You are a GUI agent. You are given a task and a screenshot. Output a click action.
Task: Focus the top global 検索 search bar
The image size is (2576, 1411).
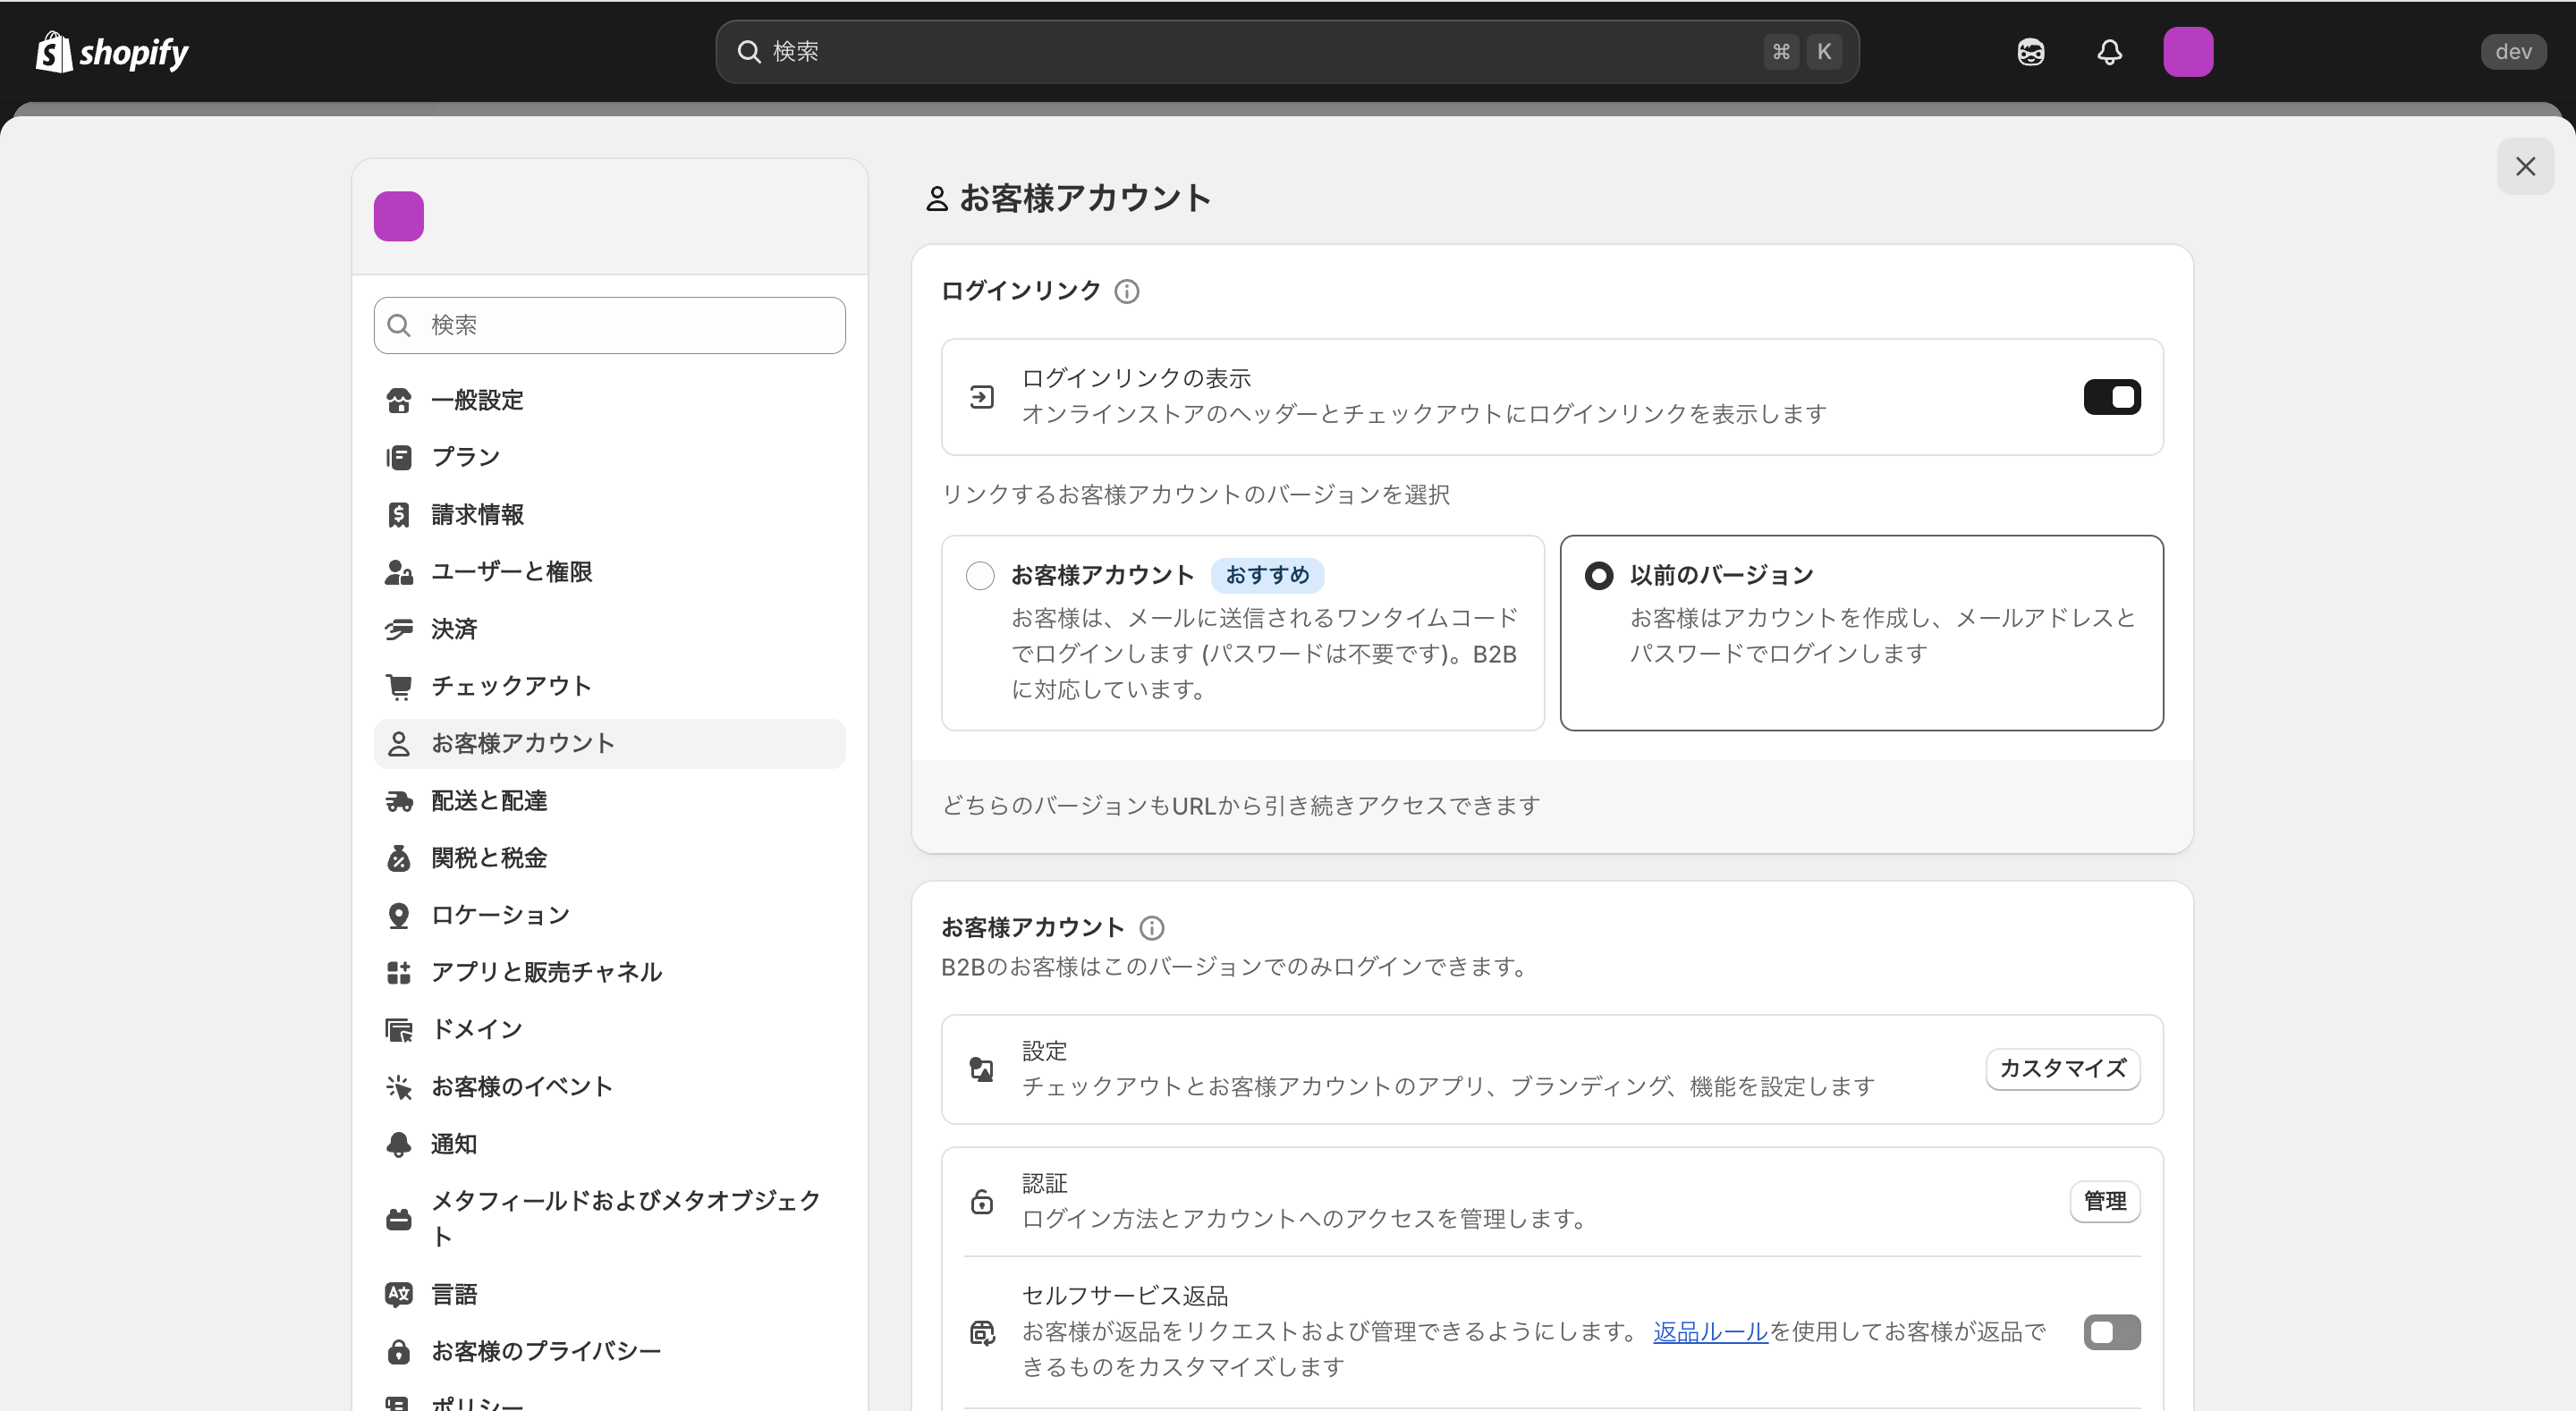point(1287,52)
